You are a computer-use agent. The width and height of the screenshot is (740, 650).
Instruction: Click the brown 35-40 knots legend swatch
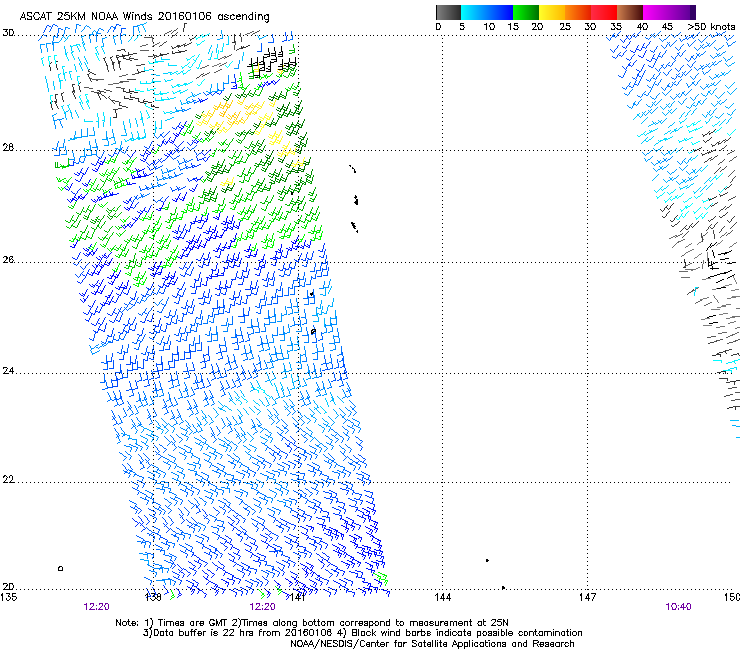click(x=630, y=12)
